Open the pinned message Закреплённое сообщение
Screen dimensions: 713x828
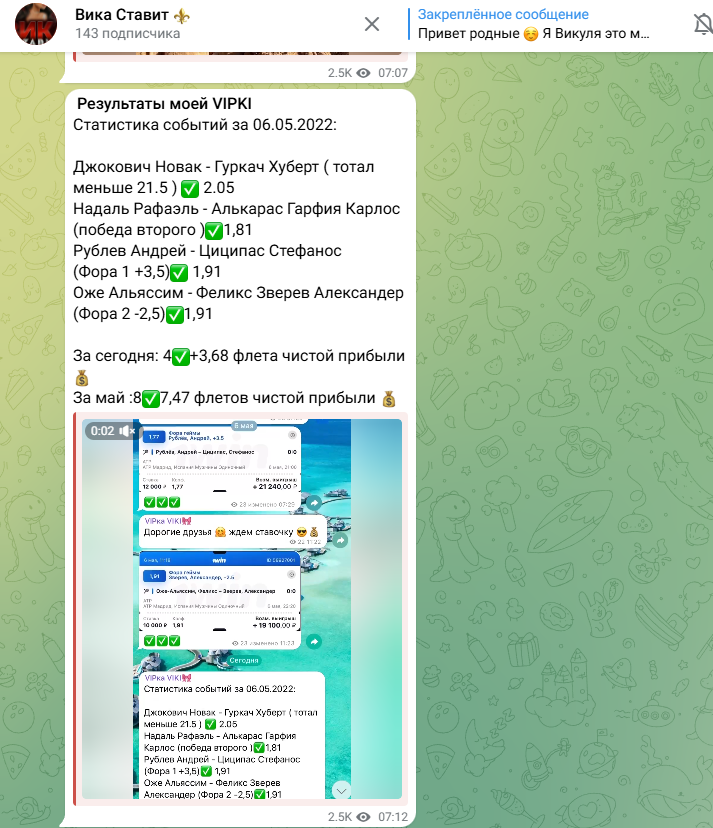pyautogui.click(x=535, y=24)
